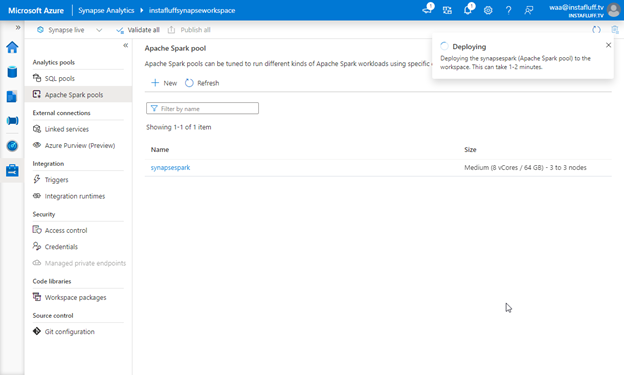The height and width of the screenshot is (375, 624).
Task: Open the user account avatar
Action: coord(614,10)
